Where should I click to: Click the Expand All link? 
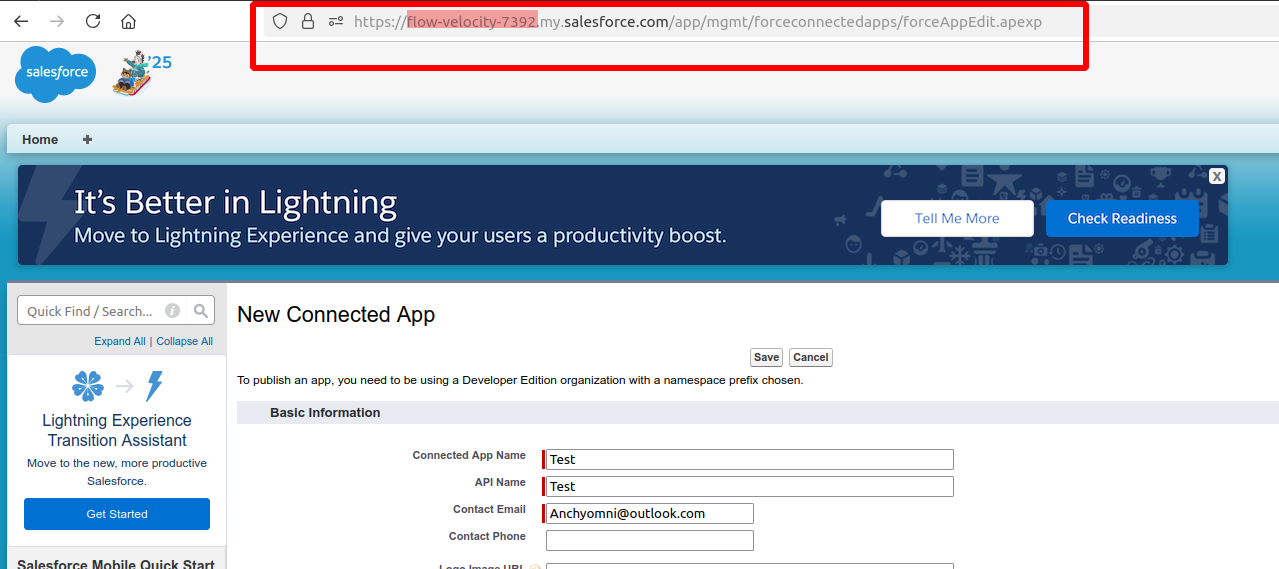click(120, 341)
